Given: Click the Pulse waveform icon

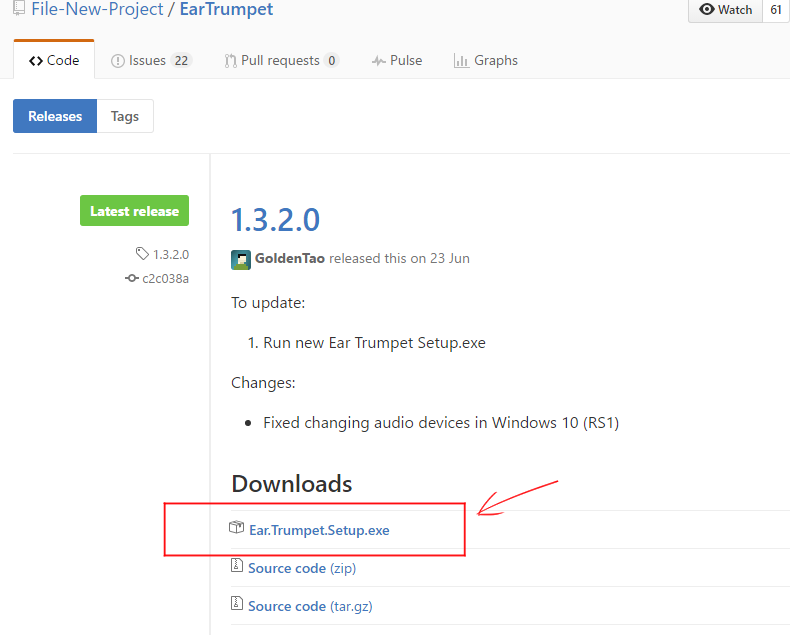Looking at the screenshot, I should coord(379,61).
